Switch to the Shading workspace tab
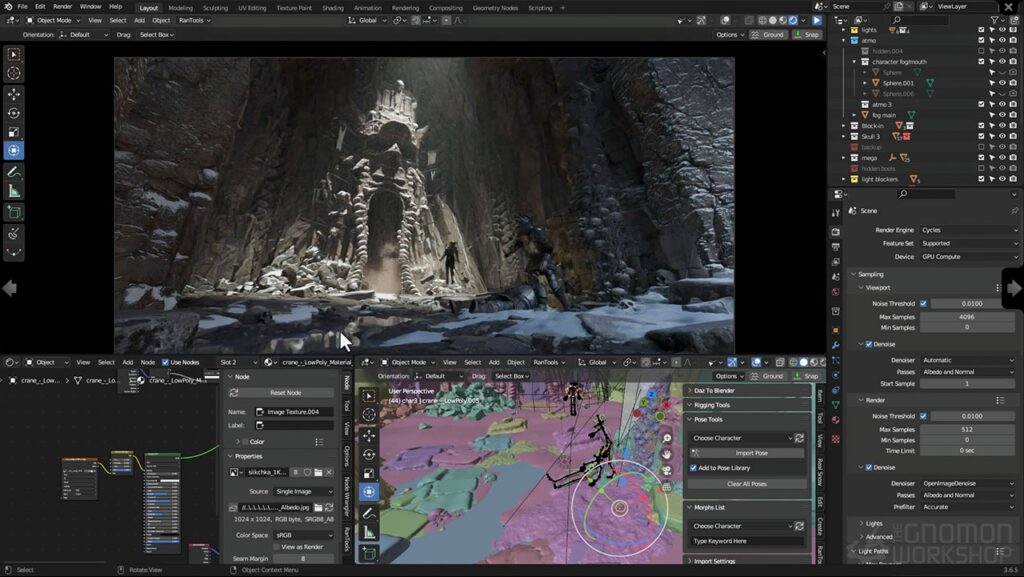This screenshot has width=1024, height=577. coord(333,8)
